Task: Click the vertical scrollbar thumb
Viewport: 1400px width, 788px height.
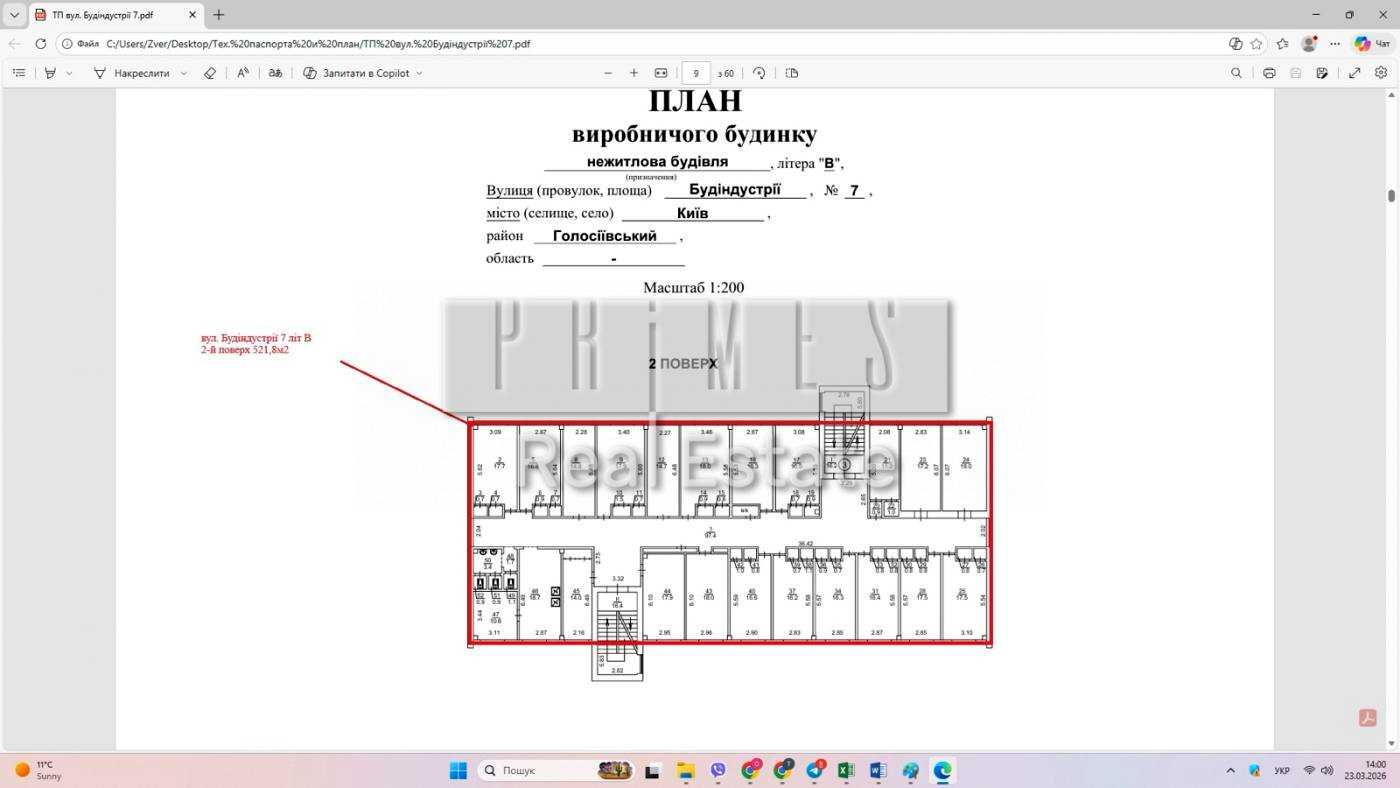Action: (x=1391, y=195)
